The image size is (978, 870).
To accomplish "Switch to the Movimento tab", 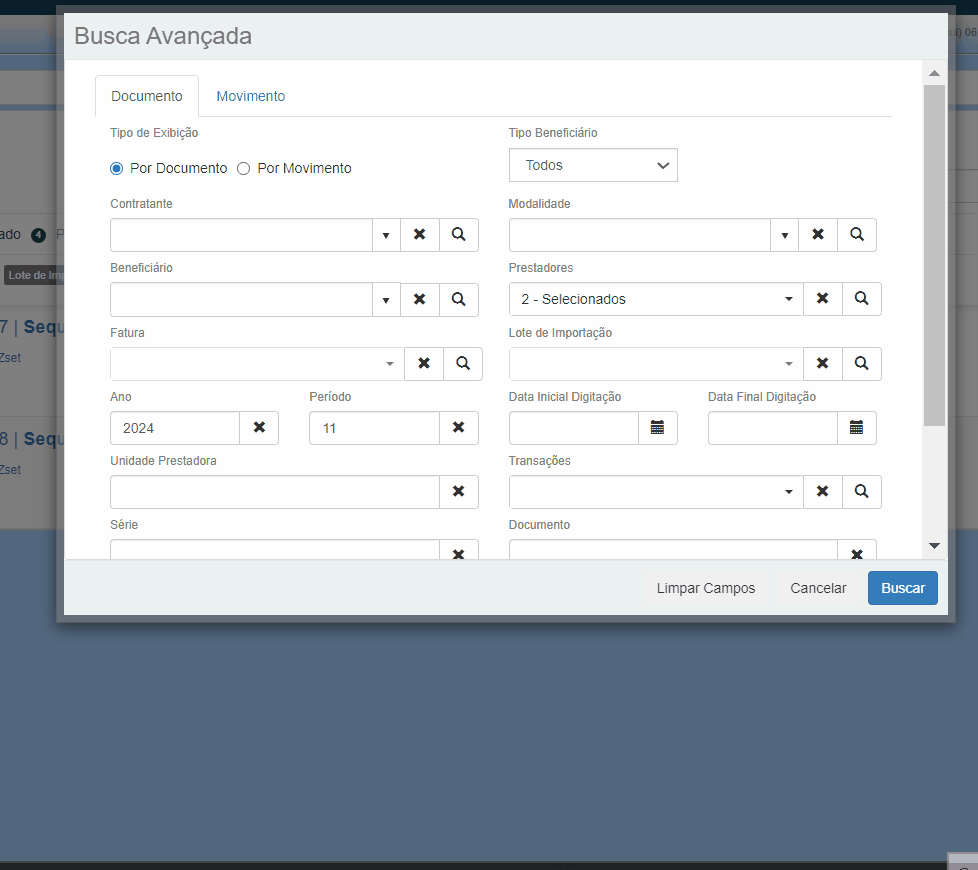I will (251, 96).
